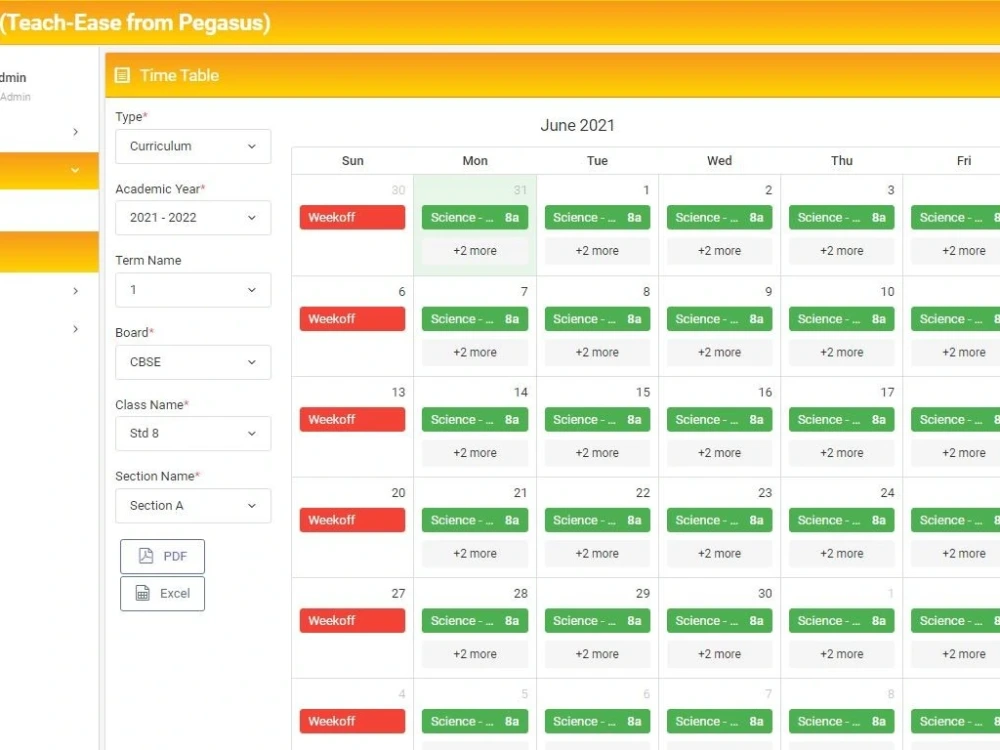Show +2 more events on June 7
Viewport: 1000px width, 750px height.
(x=474, y=352)
